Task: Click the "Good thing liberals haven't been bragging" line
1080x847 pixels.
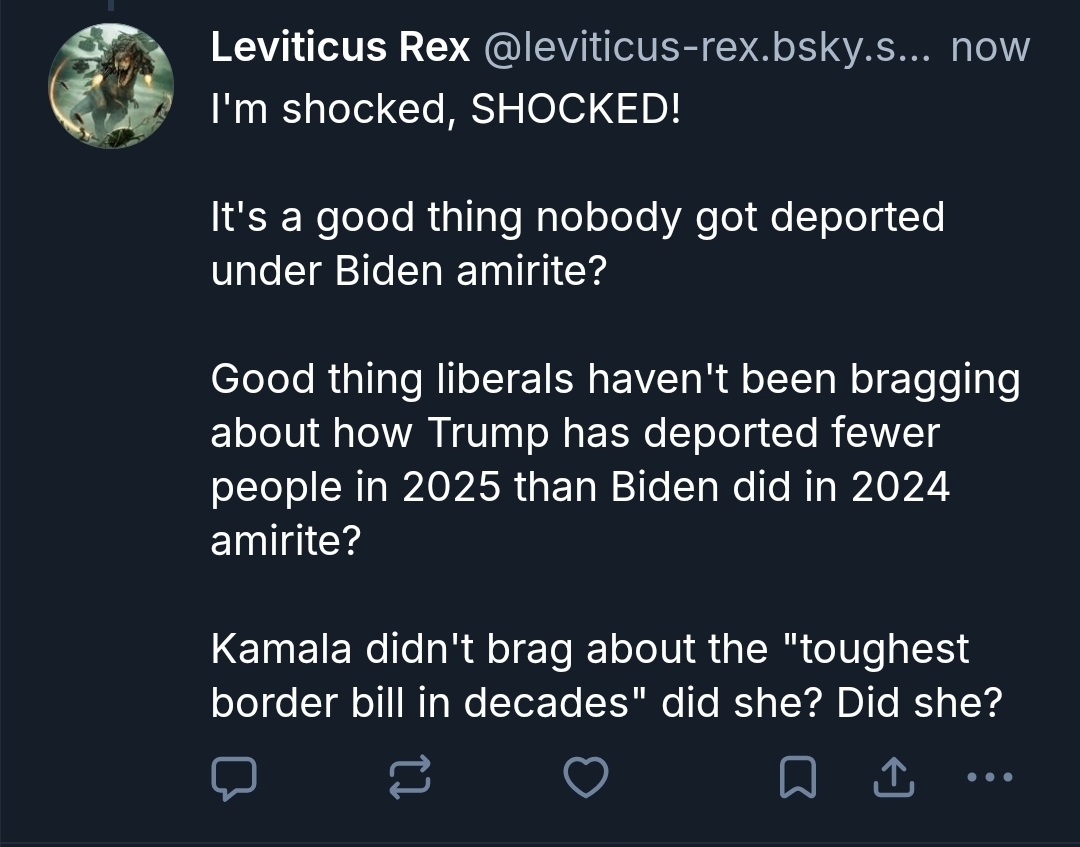Action: [x=615, y=380]
